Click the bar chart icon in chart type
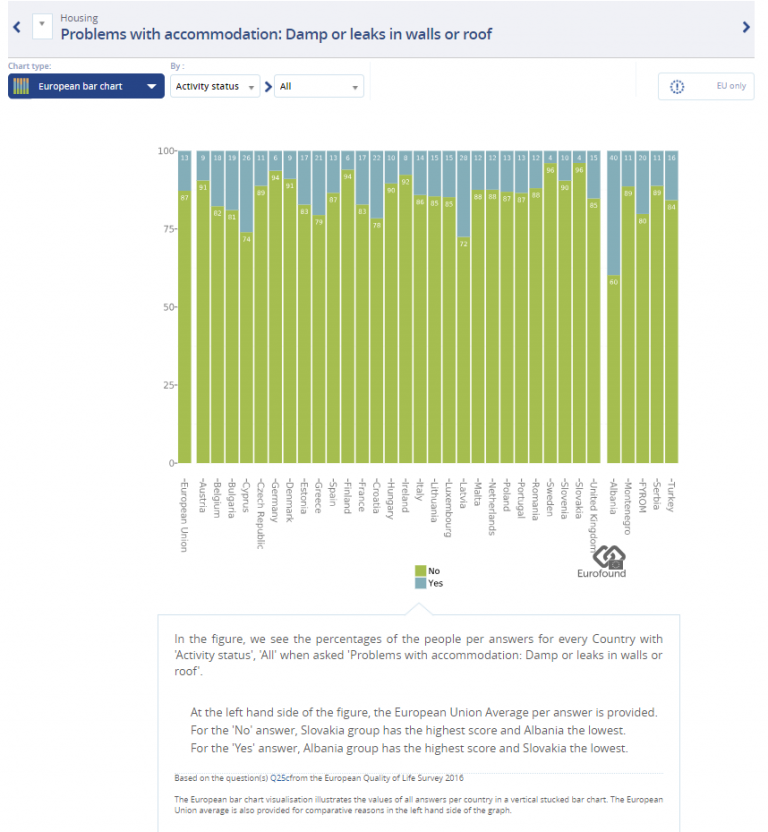The image size is (768, 832). 21,87
